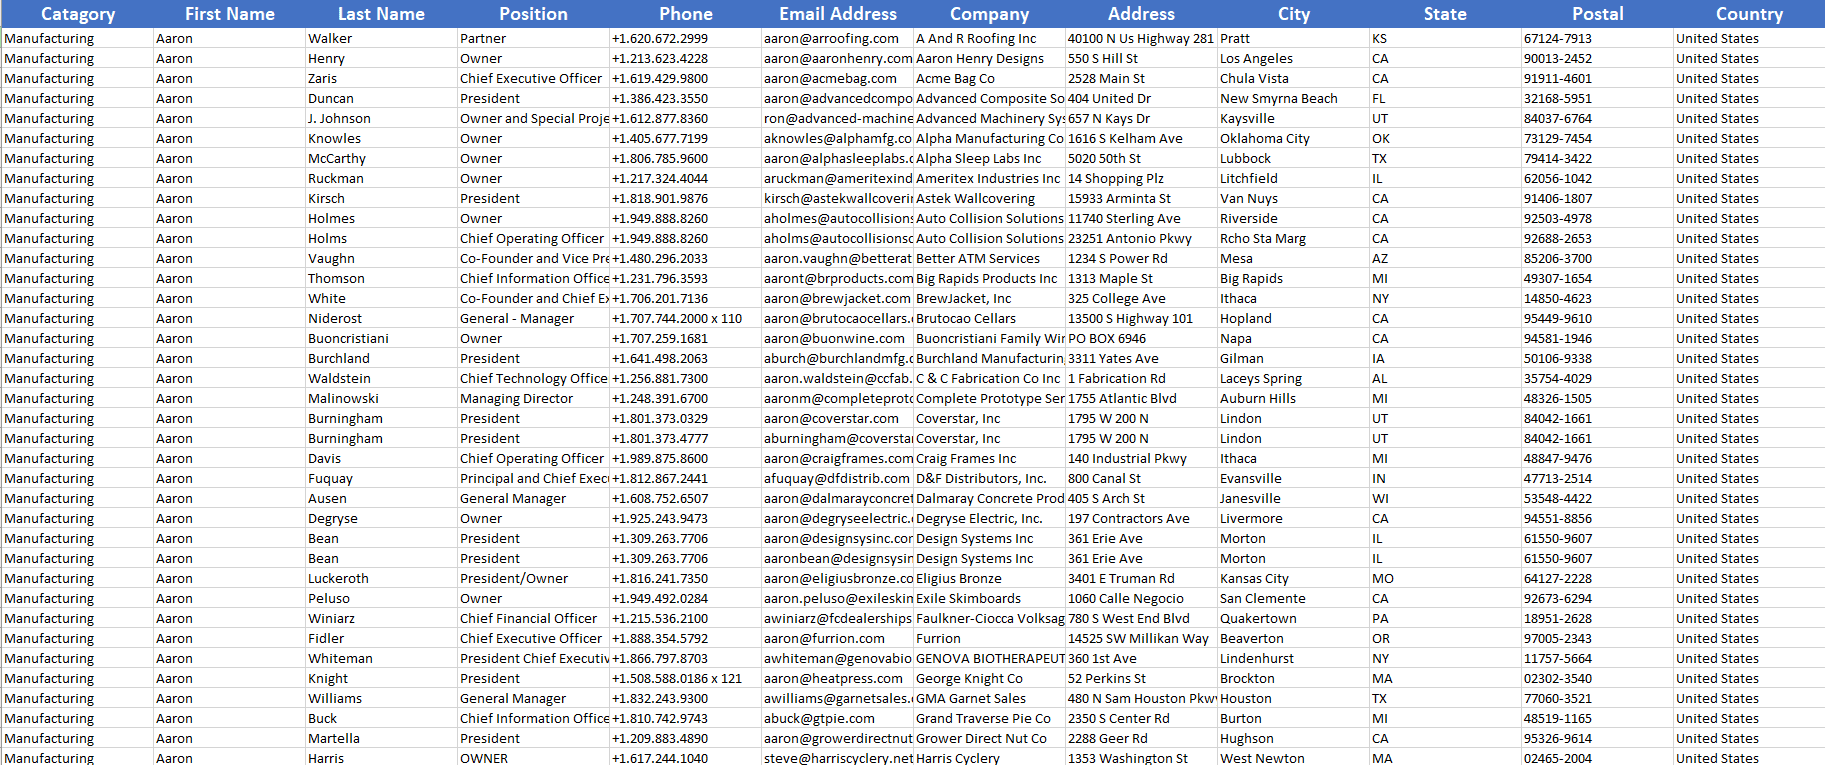
Task: Click the Email Address column header
Action: click(837, 14)
